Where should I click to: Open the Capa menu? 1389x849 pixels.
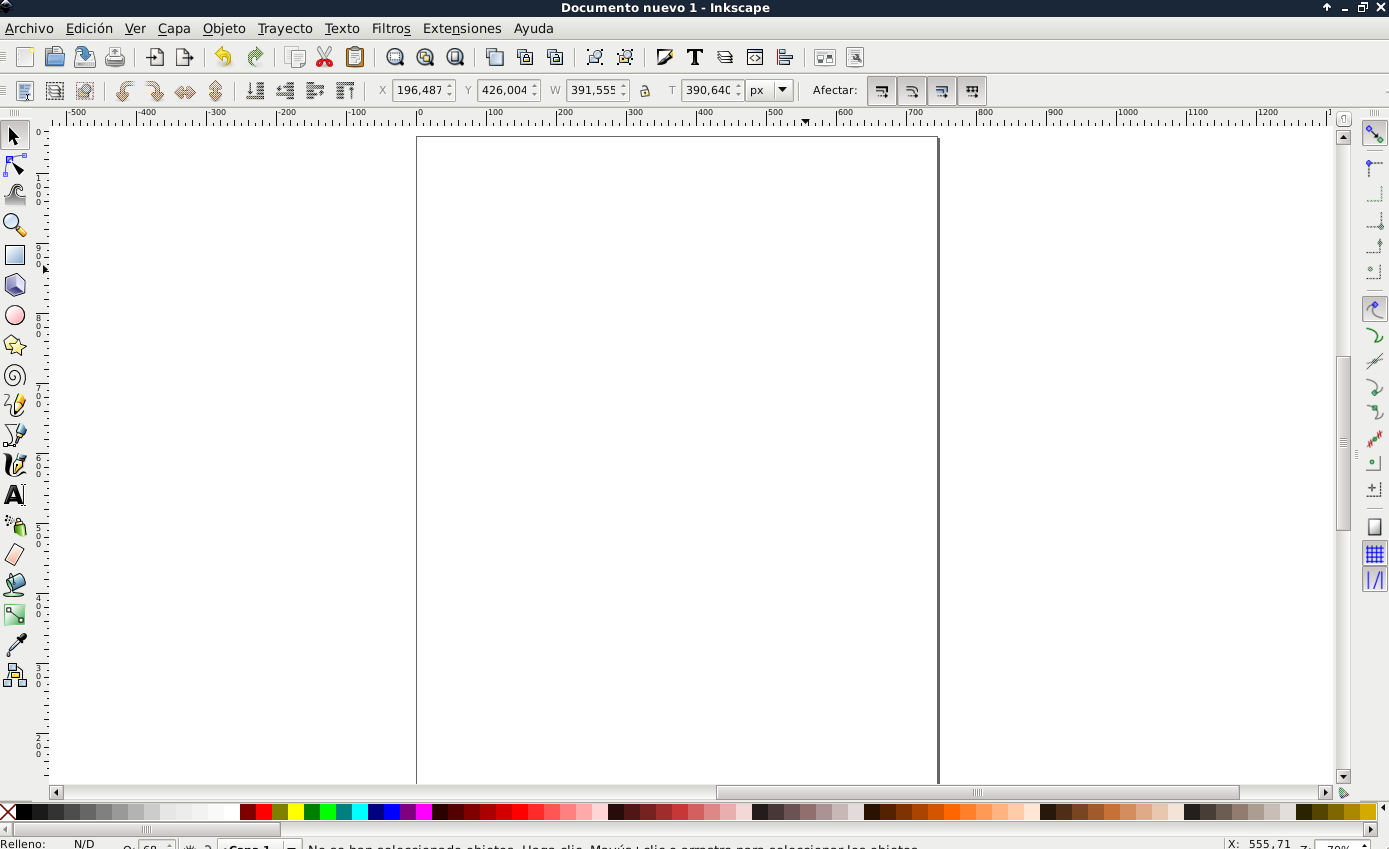[174, 28]
